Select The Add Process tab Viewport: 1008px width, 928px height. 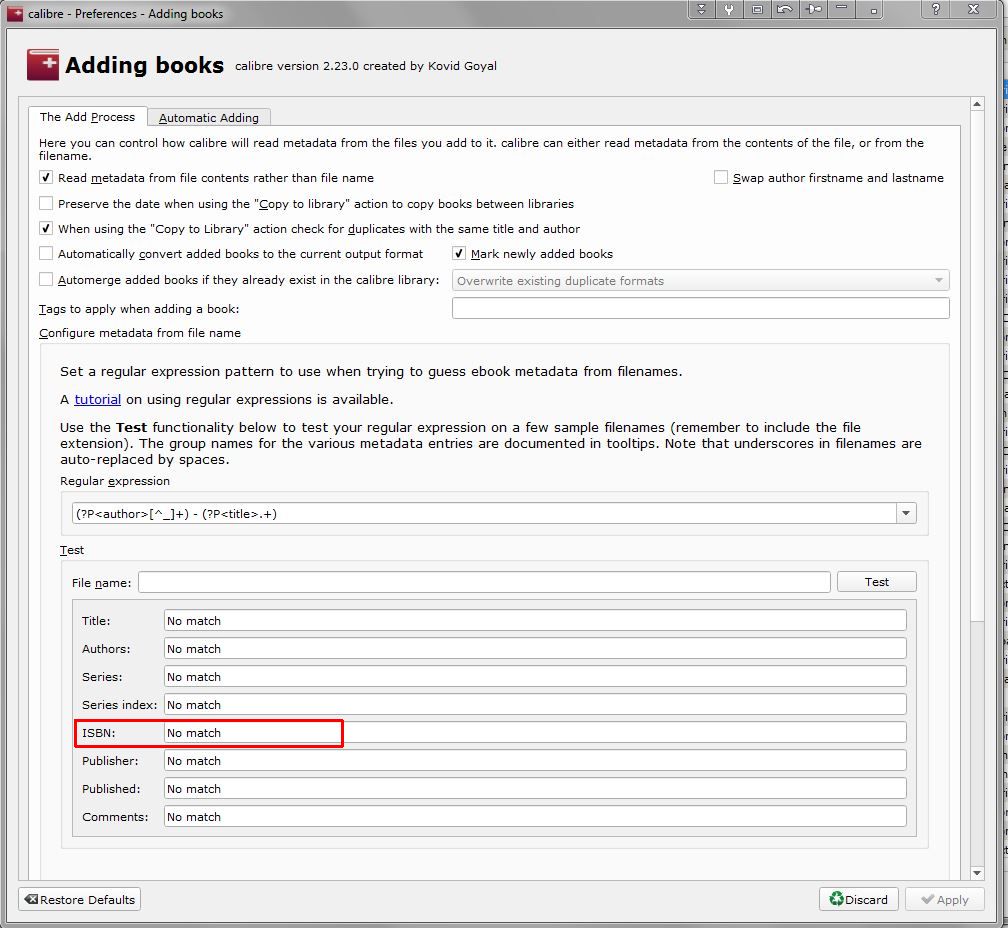(87, 117)
